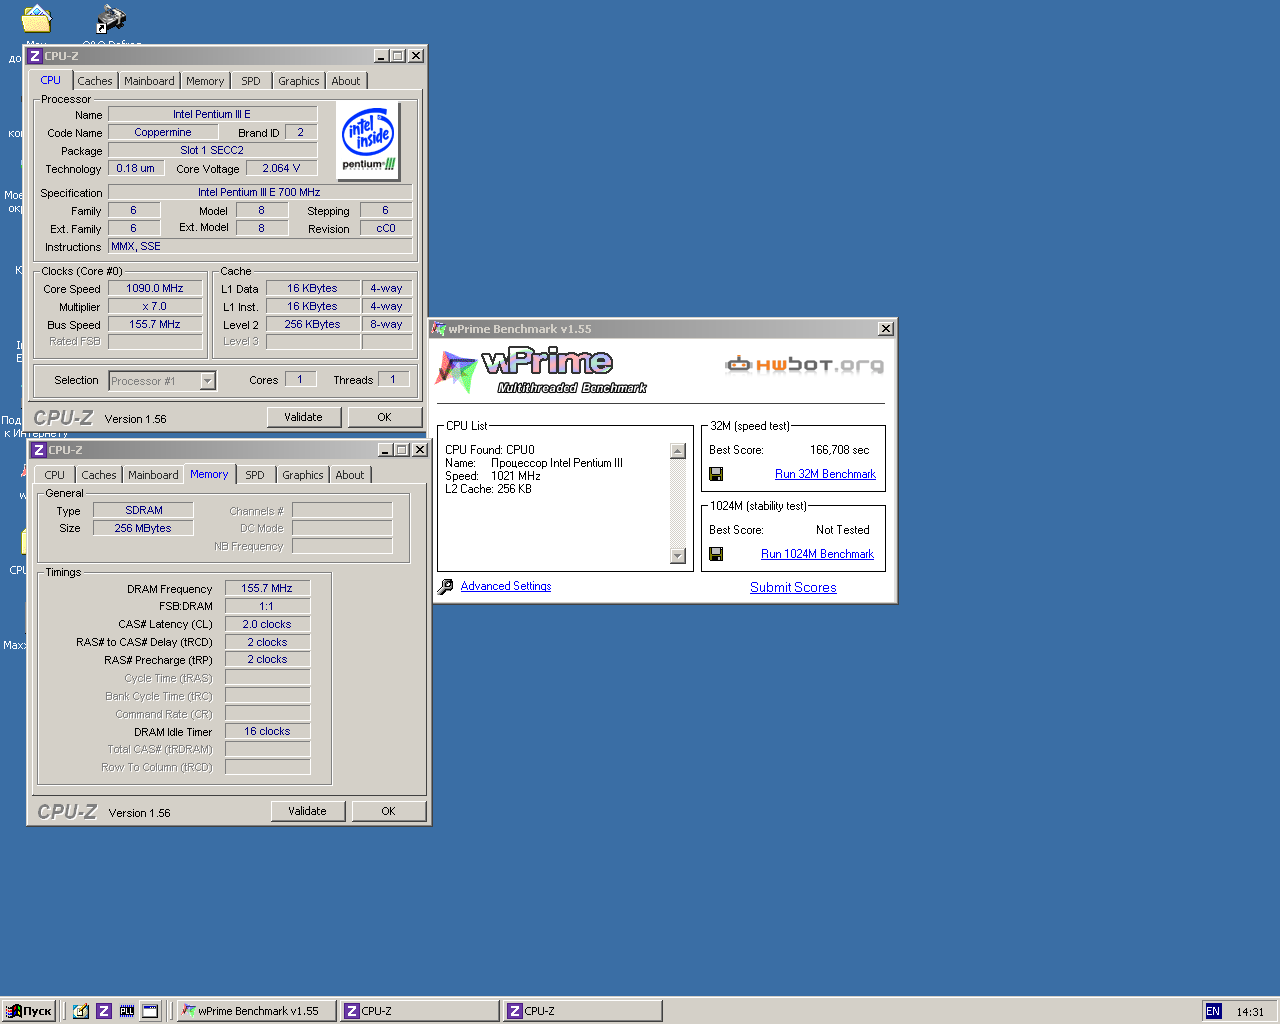The height and width of the screenshot is (1024, 1280).
Task: Click the DRAM Frequency 155.7 MHz field
Action: (x=267, y=588)
